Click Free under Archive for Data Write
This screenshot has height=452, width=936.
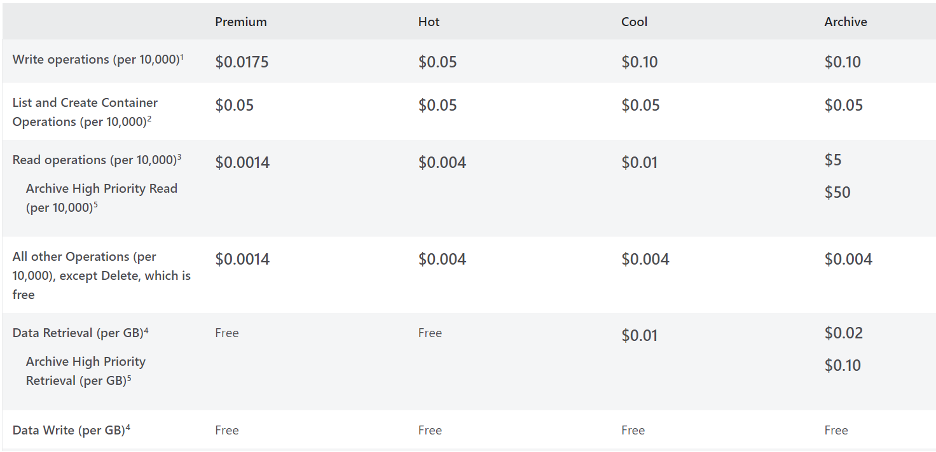[x=836, y=430]
